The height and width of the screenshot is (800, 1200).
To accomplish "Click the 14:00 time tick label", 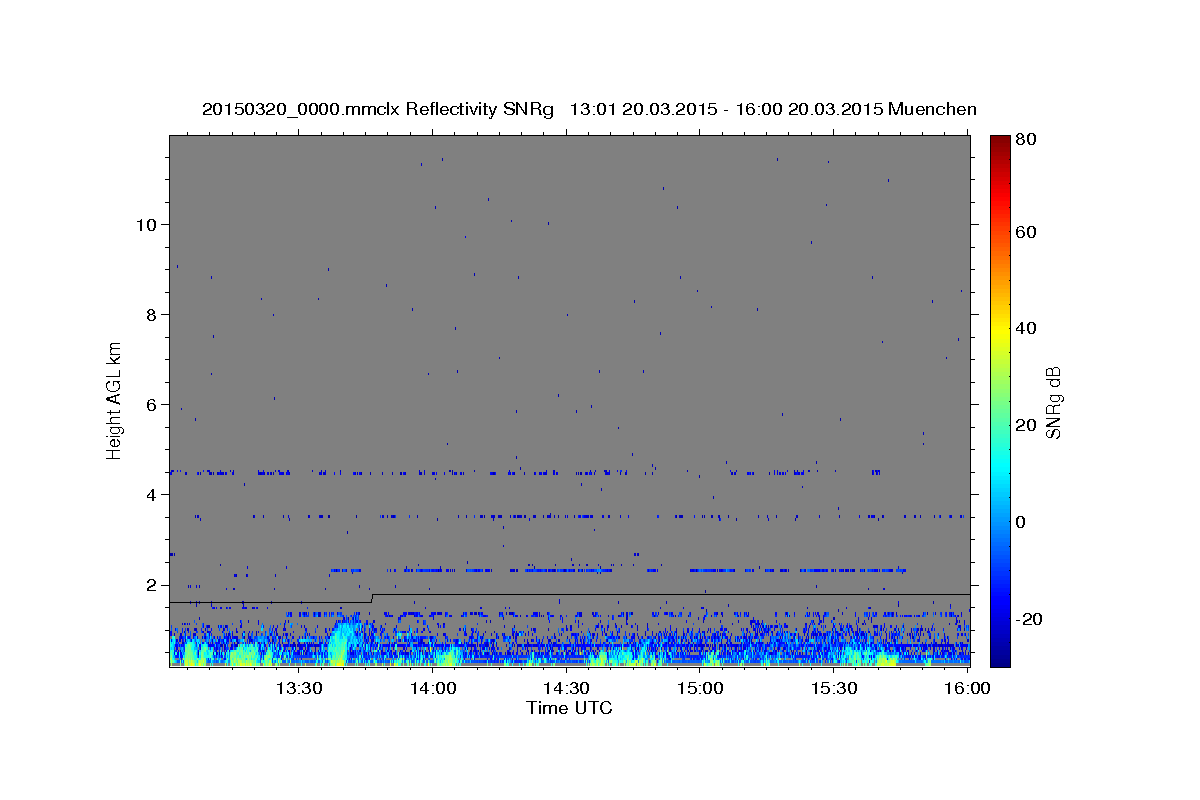I will pyautogui.click(x=433, y=688).
